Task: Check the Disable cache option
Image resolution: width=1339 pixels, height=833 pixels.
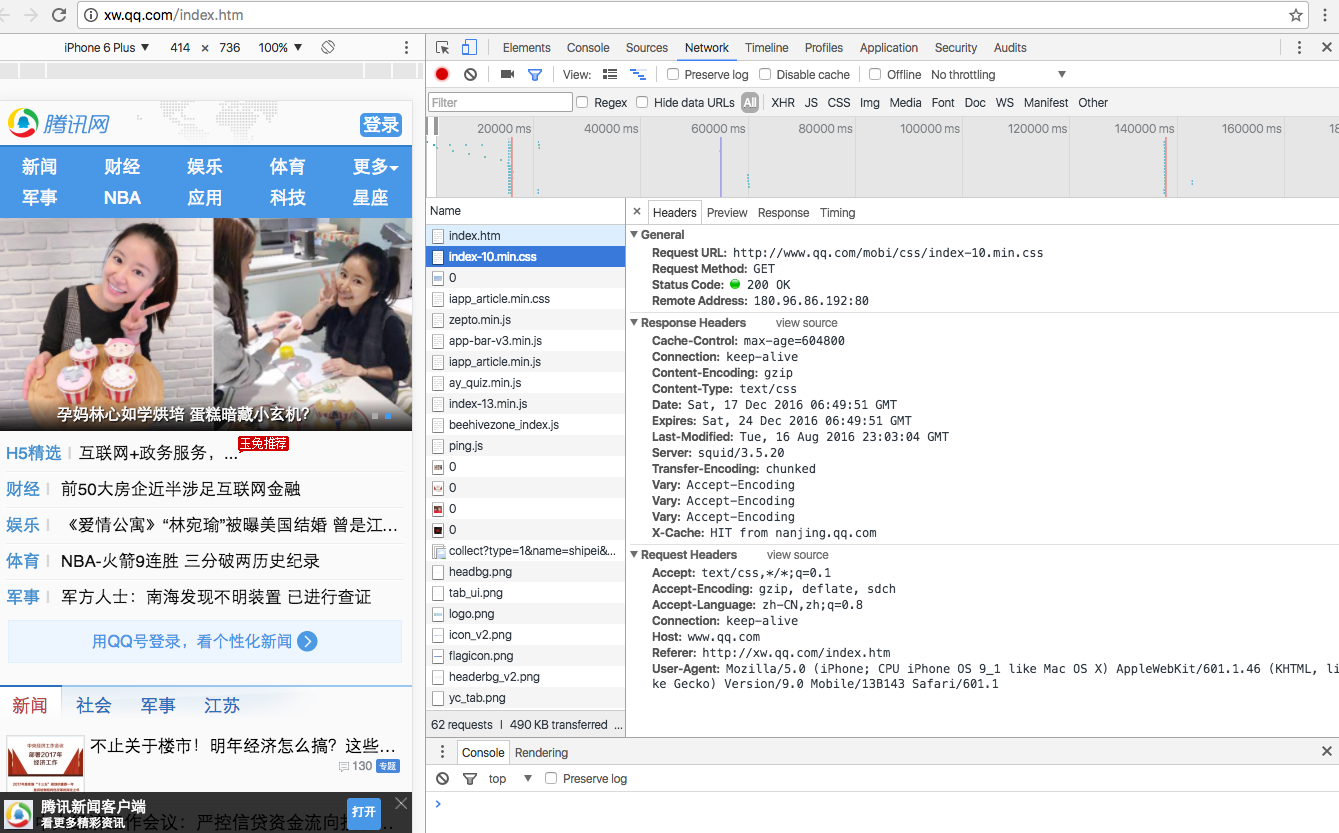Action: click(765, 74)
